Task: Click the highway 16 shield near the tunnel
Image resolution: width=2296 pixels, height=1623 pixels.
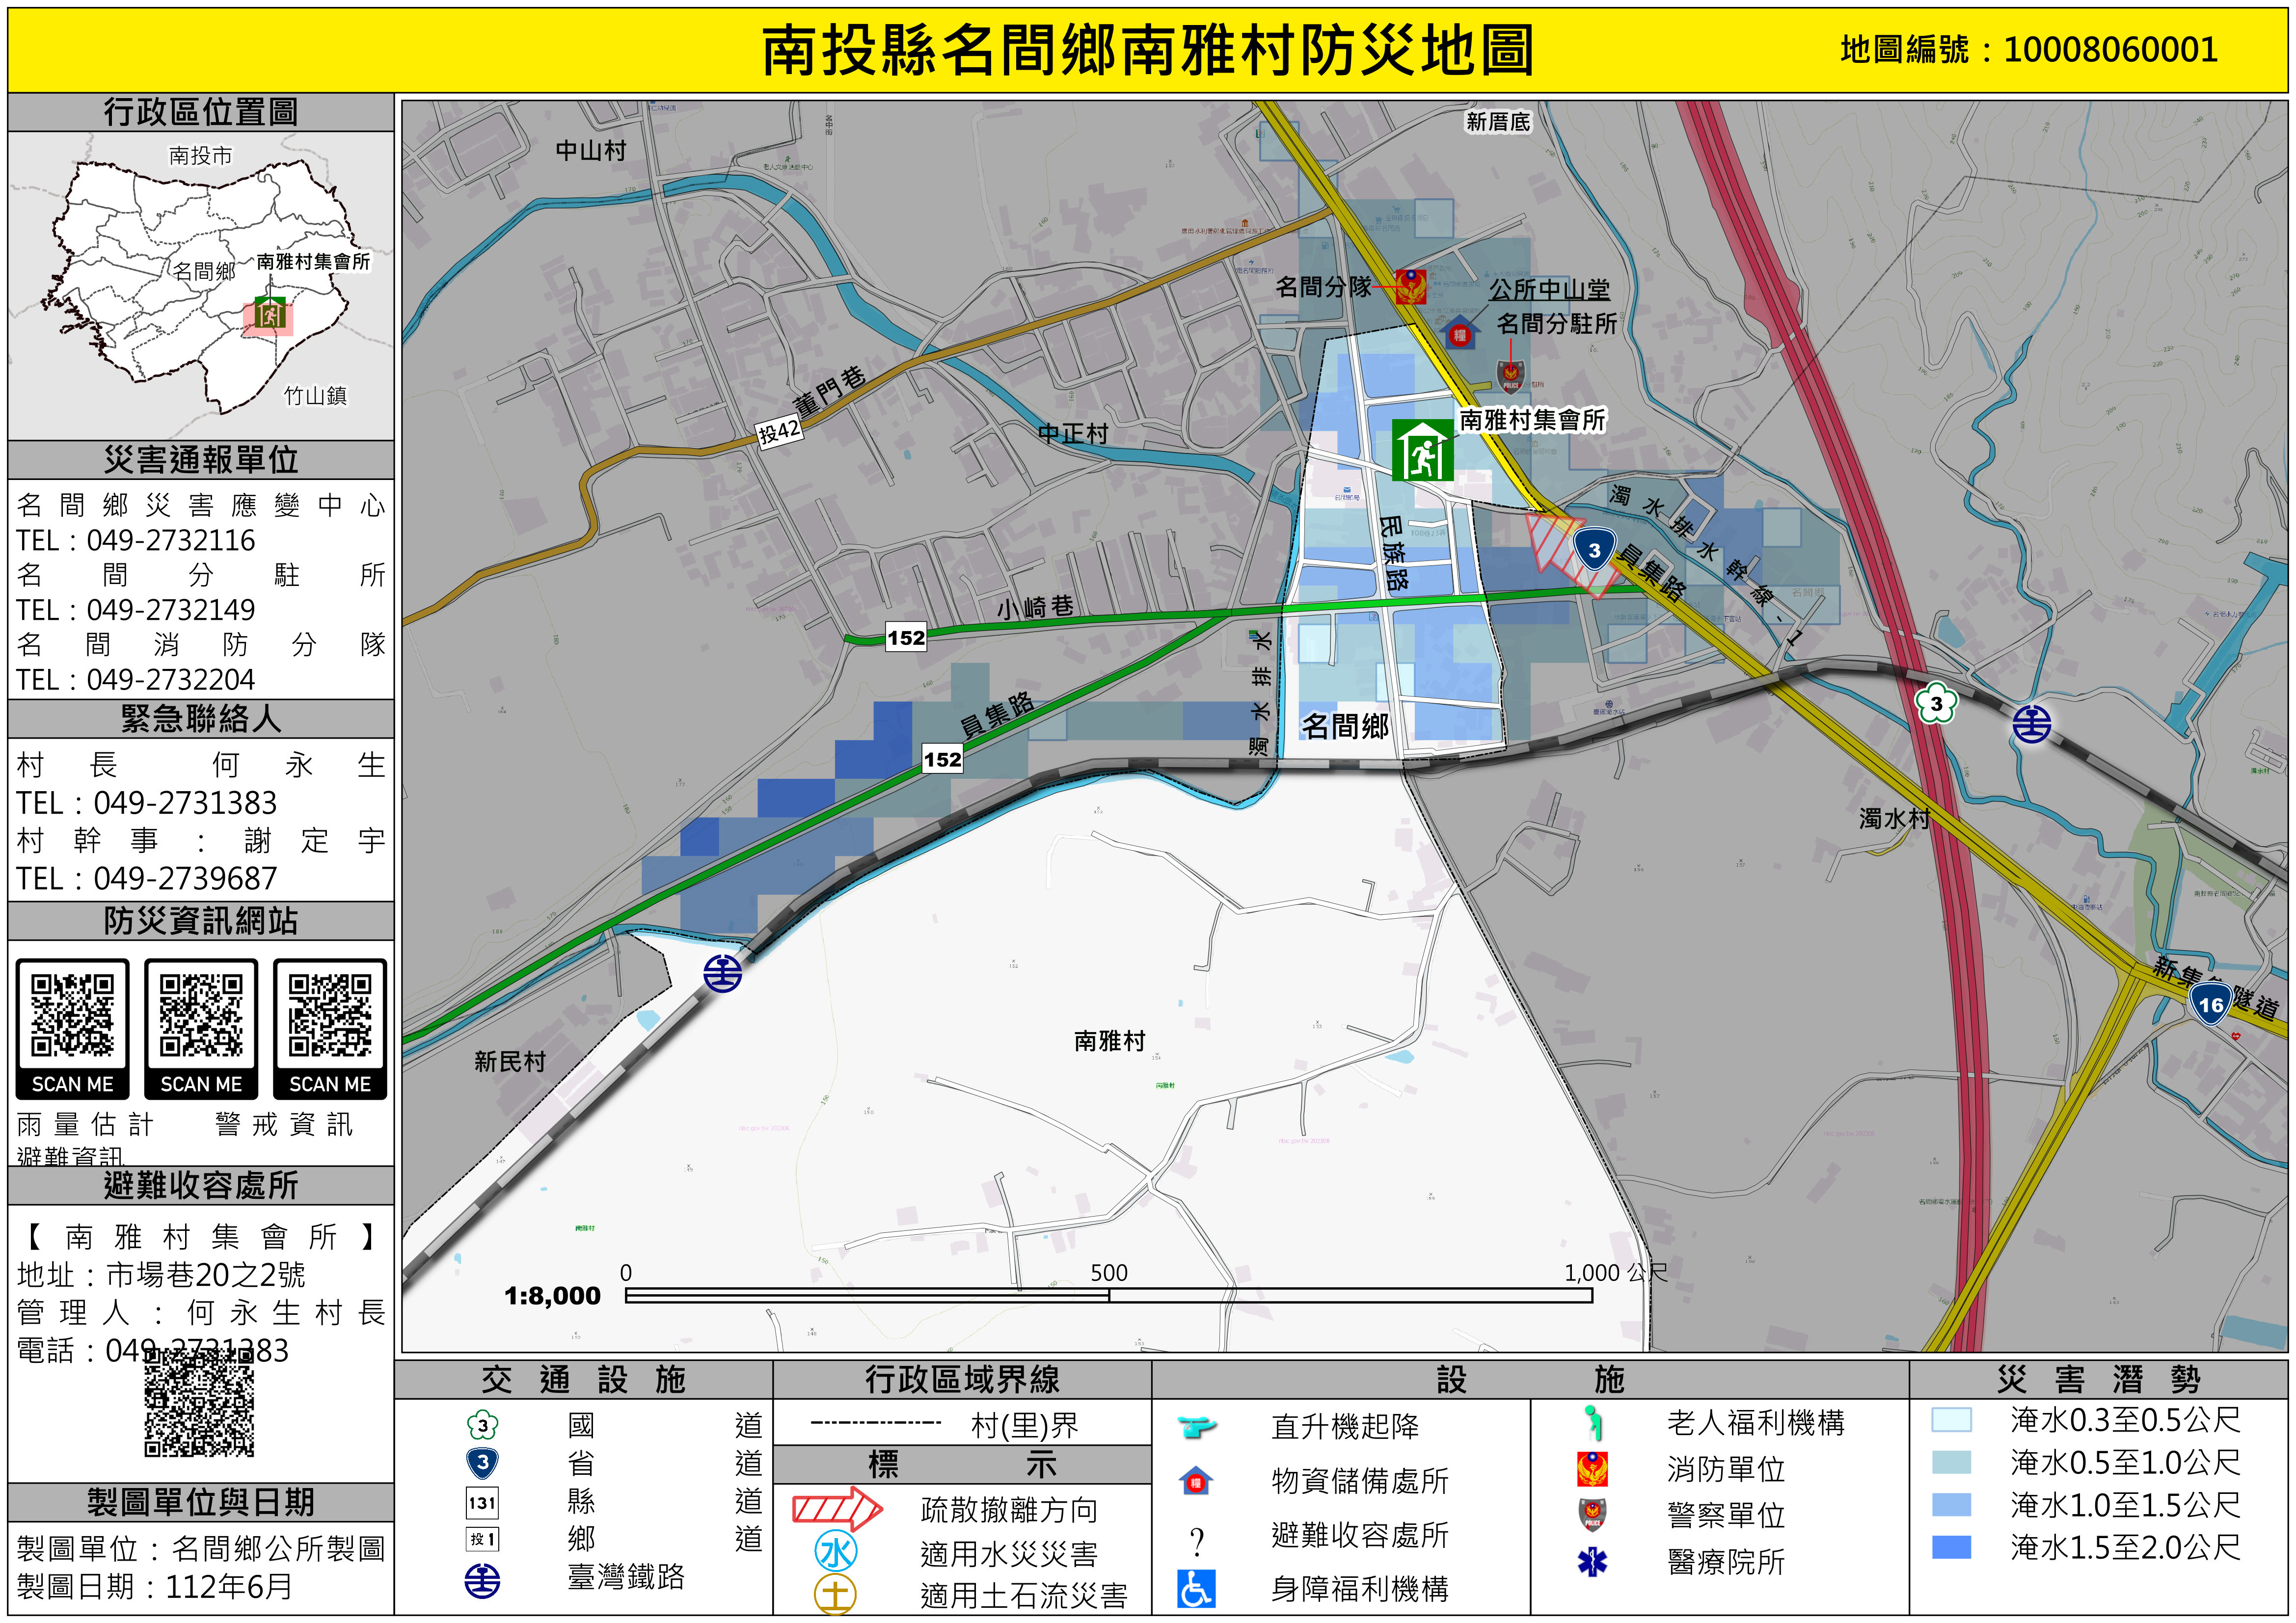Action: click(2211, 1004)
